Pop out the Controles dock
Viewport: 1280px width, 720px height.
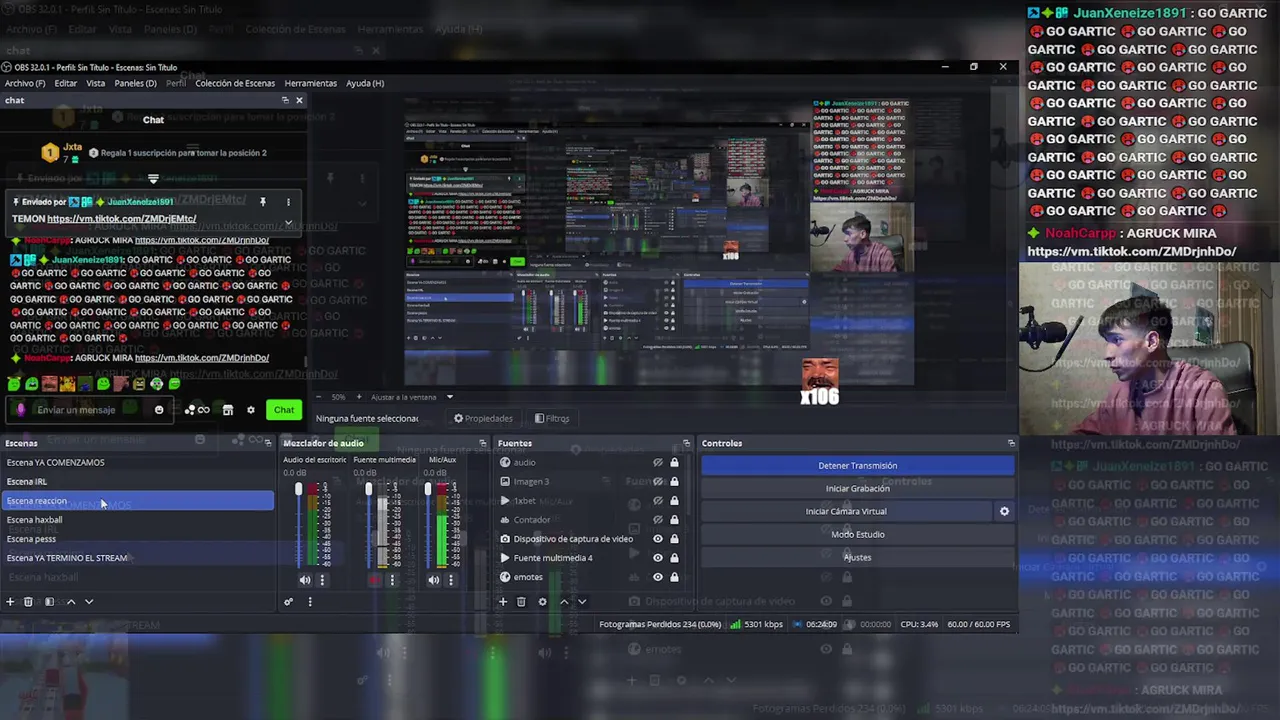click(1011, 443)
